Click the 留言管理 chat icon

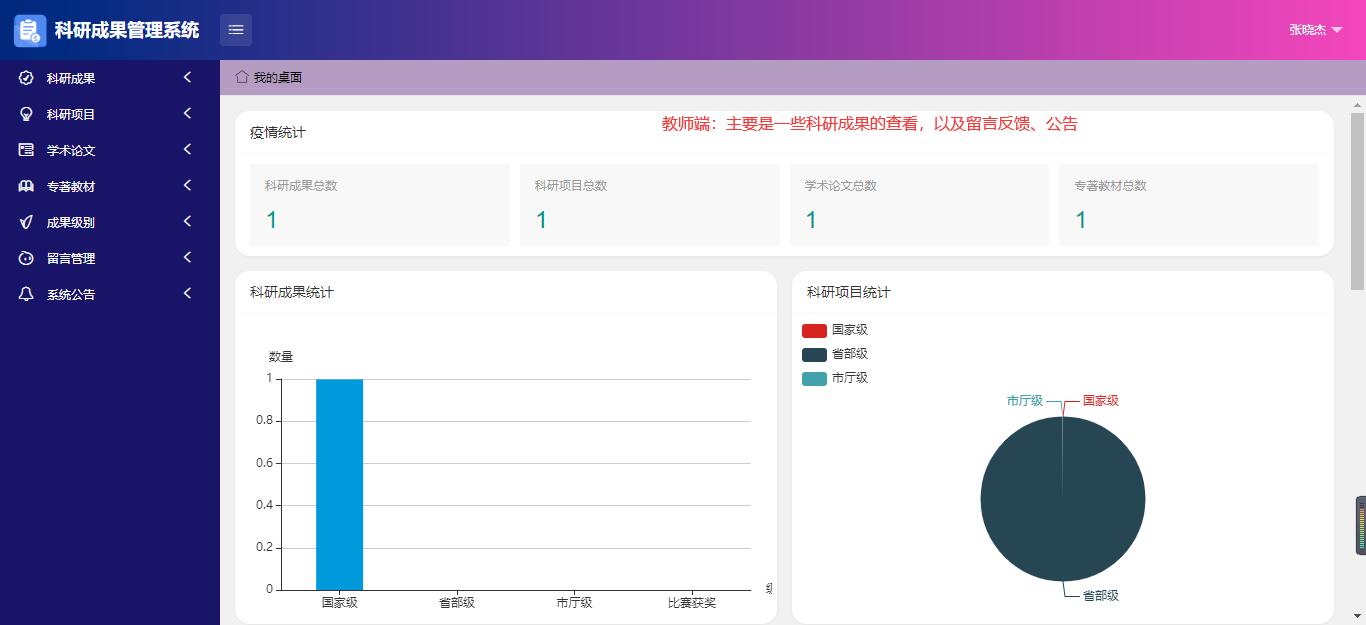coord(26,258)
